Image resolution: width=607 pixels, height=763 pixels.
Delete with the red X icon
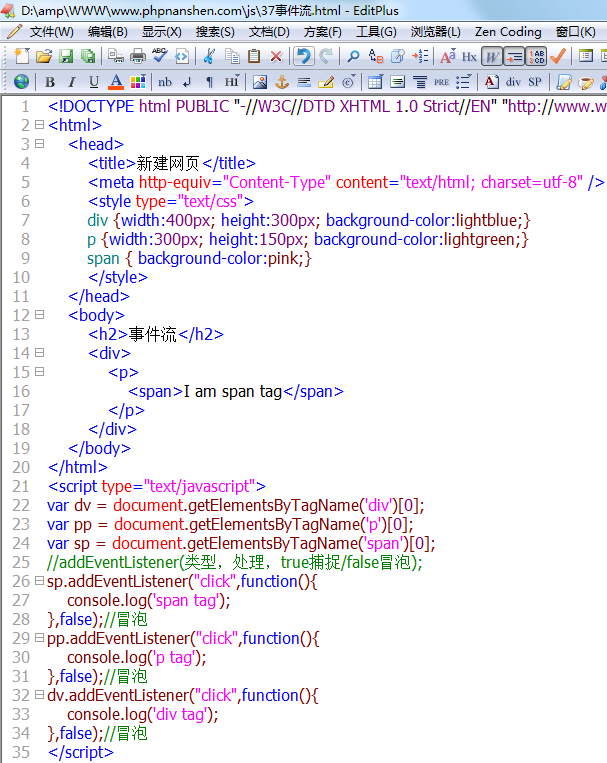[276, 56]
